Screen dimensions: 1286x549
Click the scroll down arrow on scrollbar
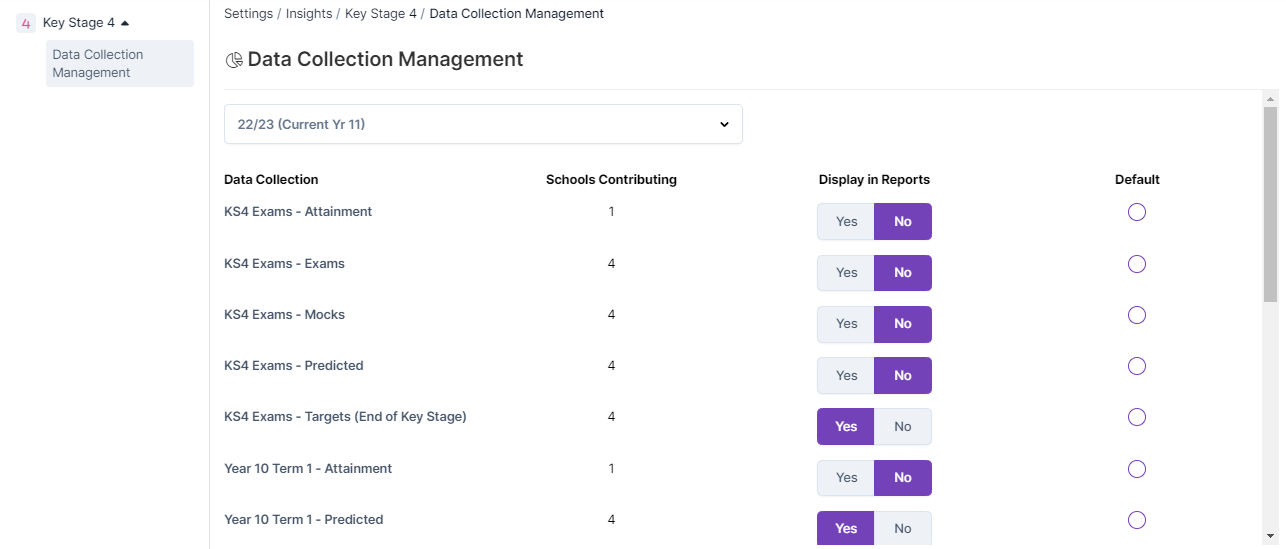pos(1270,535)
